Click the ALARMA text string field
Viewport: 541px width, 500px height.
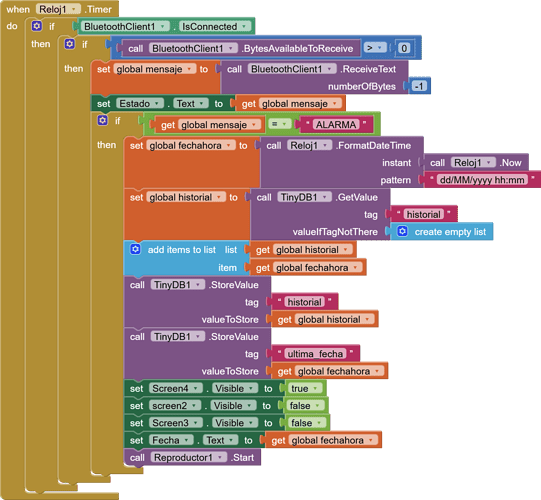335,125
